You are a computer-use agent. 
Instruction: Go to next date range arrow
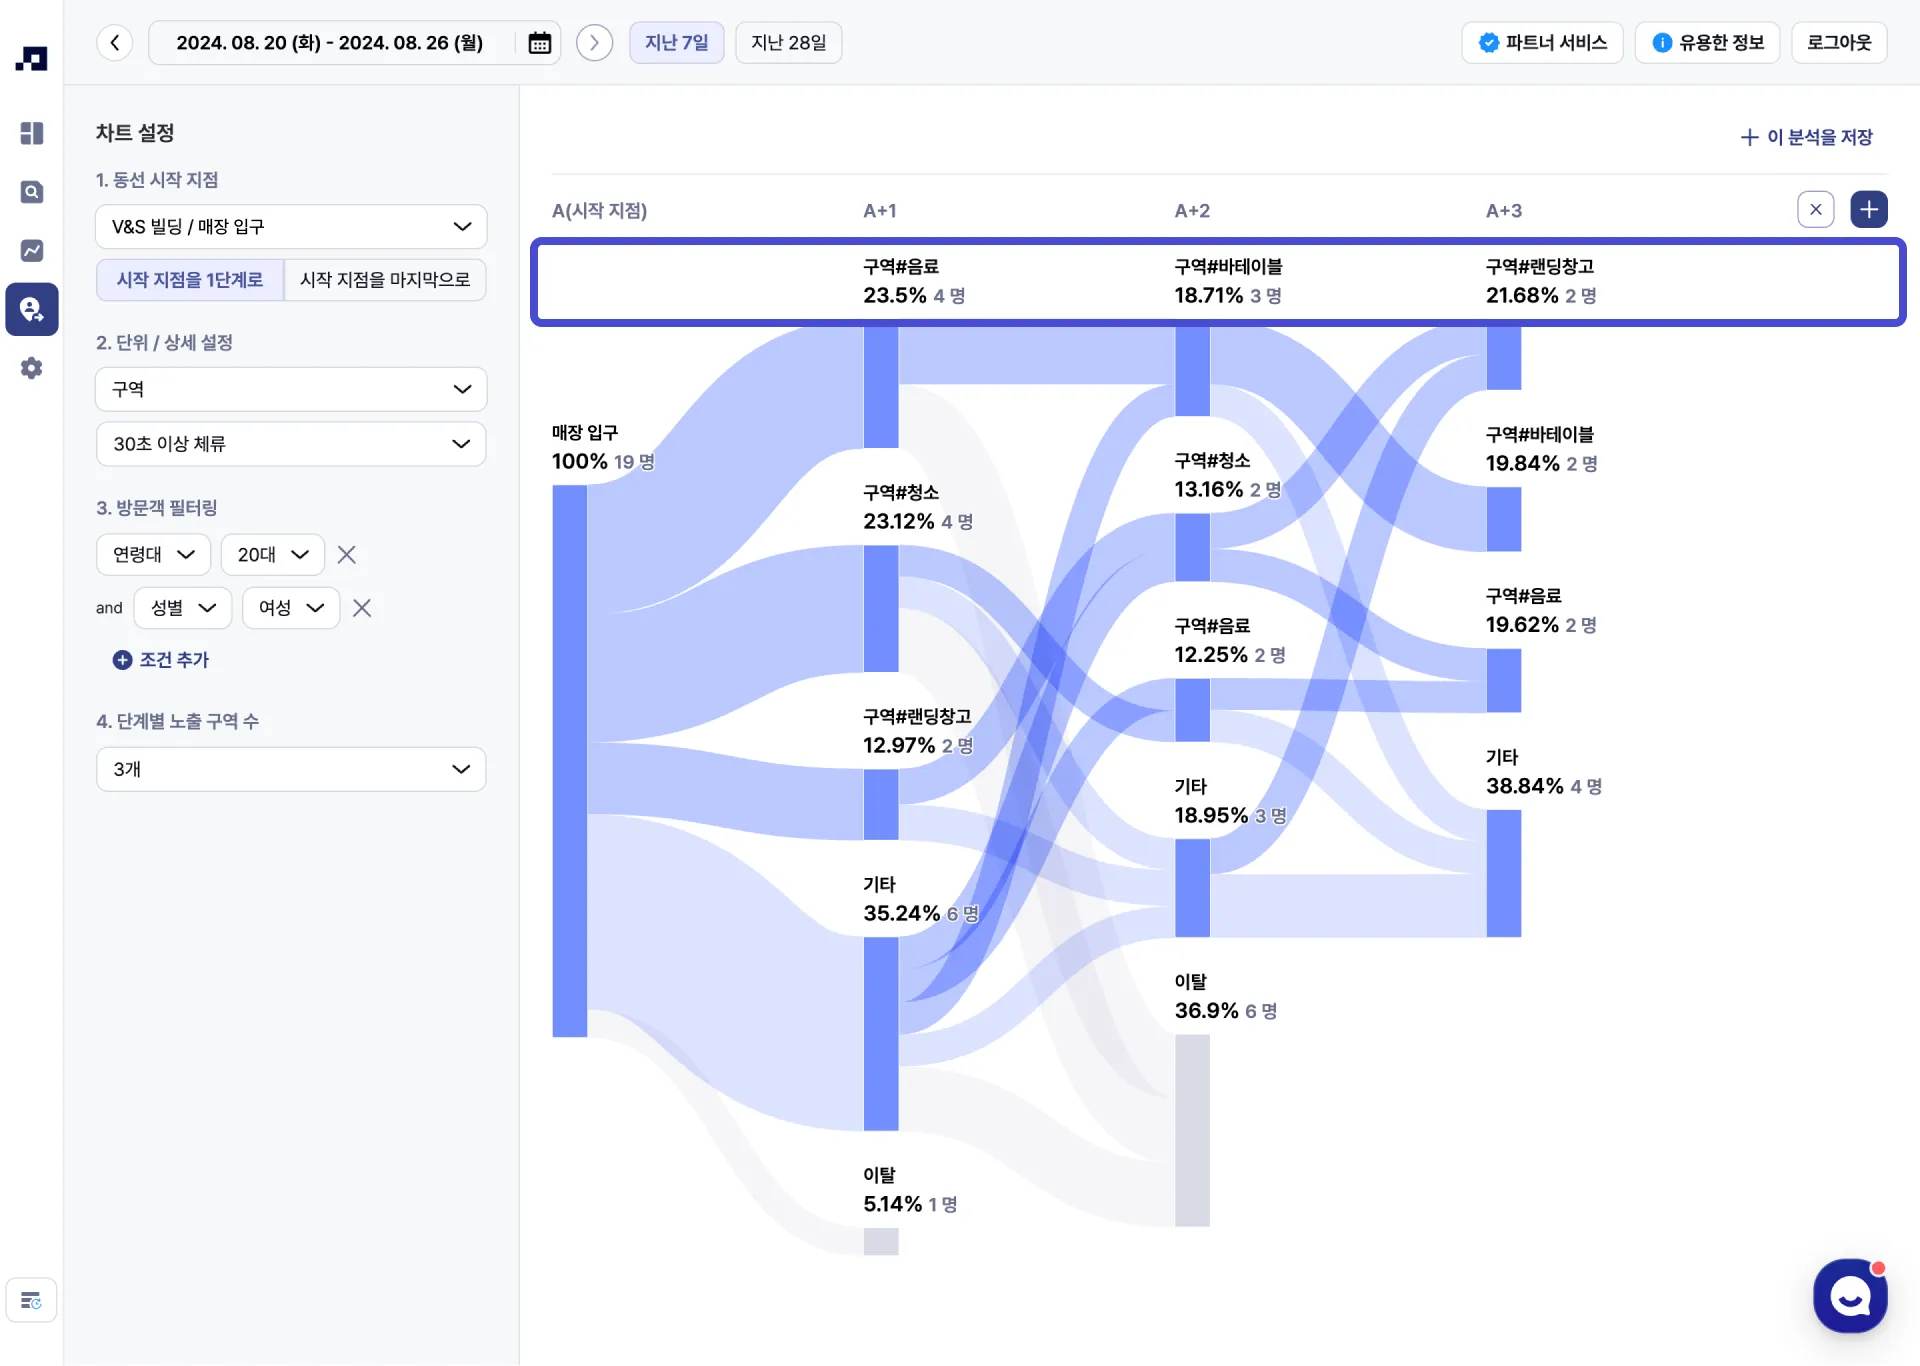[594, 43]
